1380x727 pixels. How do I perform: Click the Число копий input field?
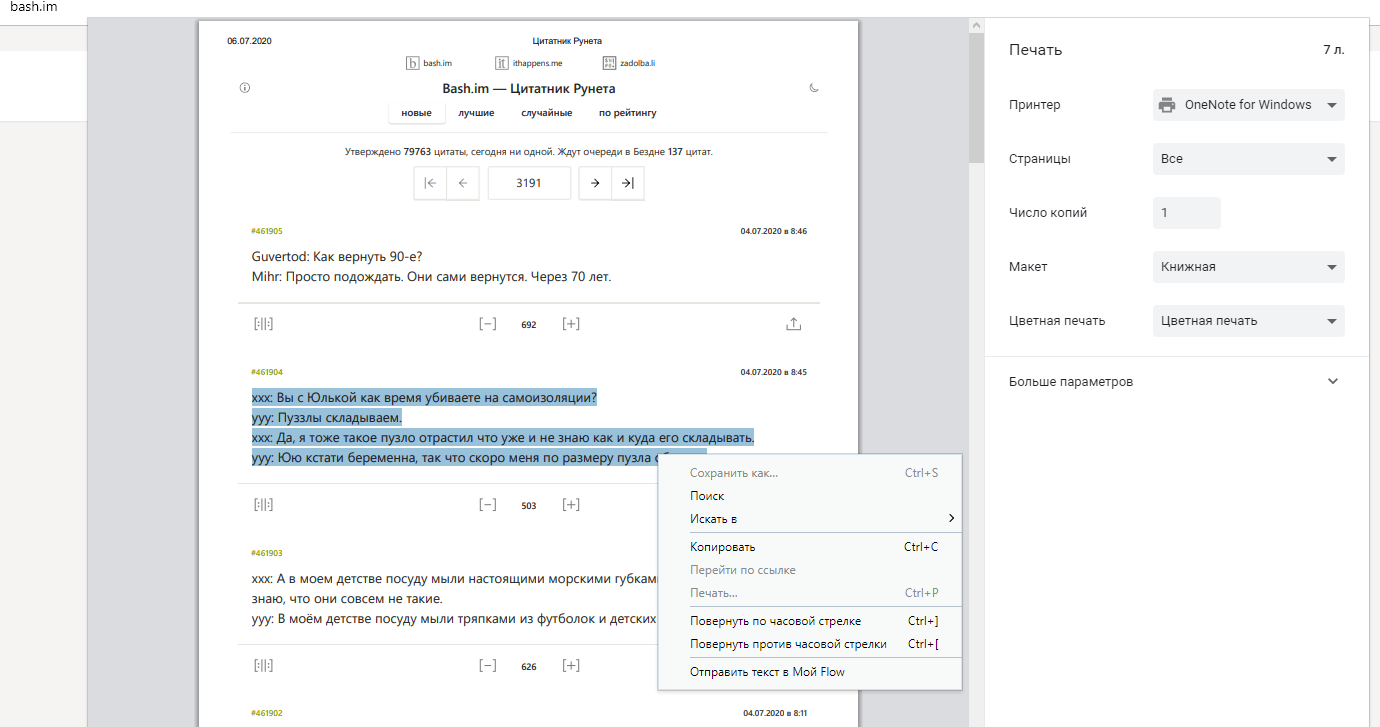click(x=1186, y=213)
